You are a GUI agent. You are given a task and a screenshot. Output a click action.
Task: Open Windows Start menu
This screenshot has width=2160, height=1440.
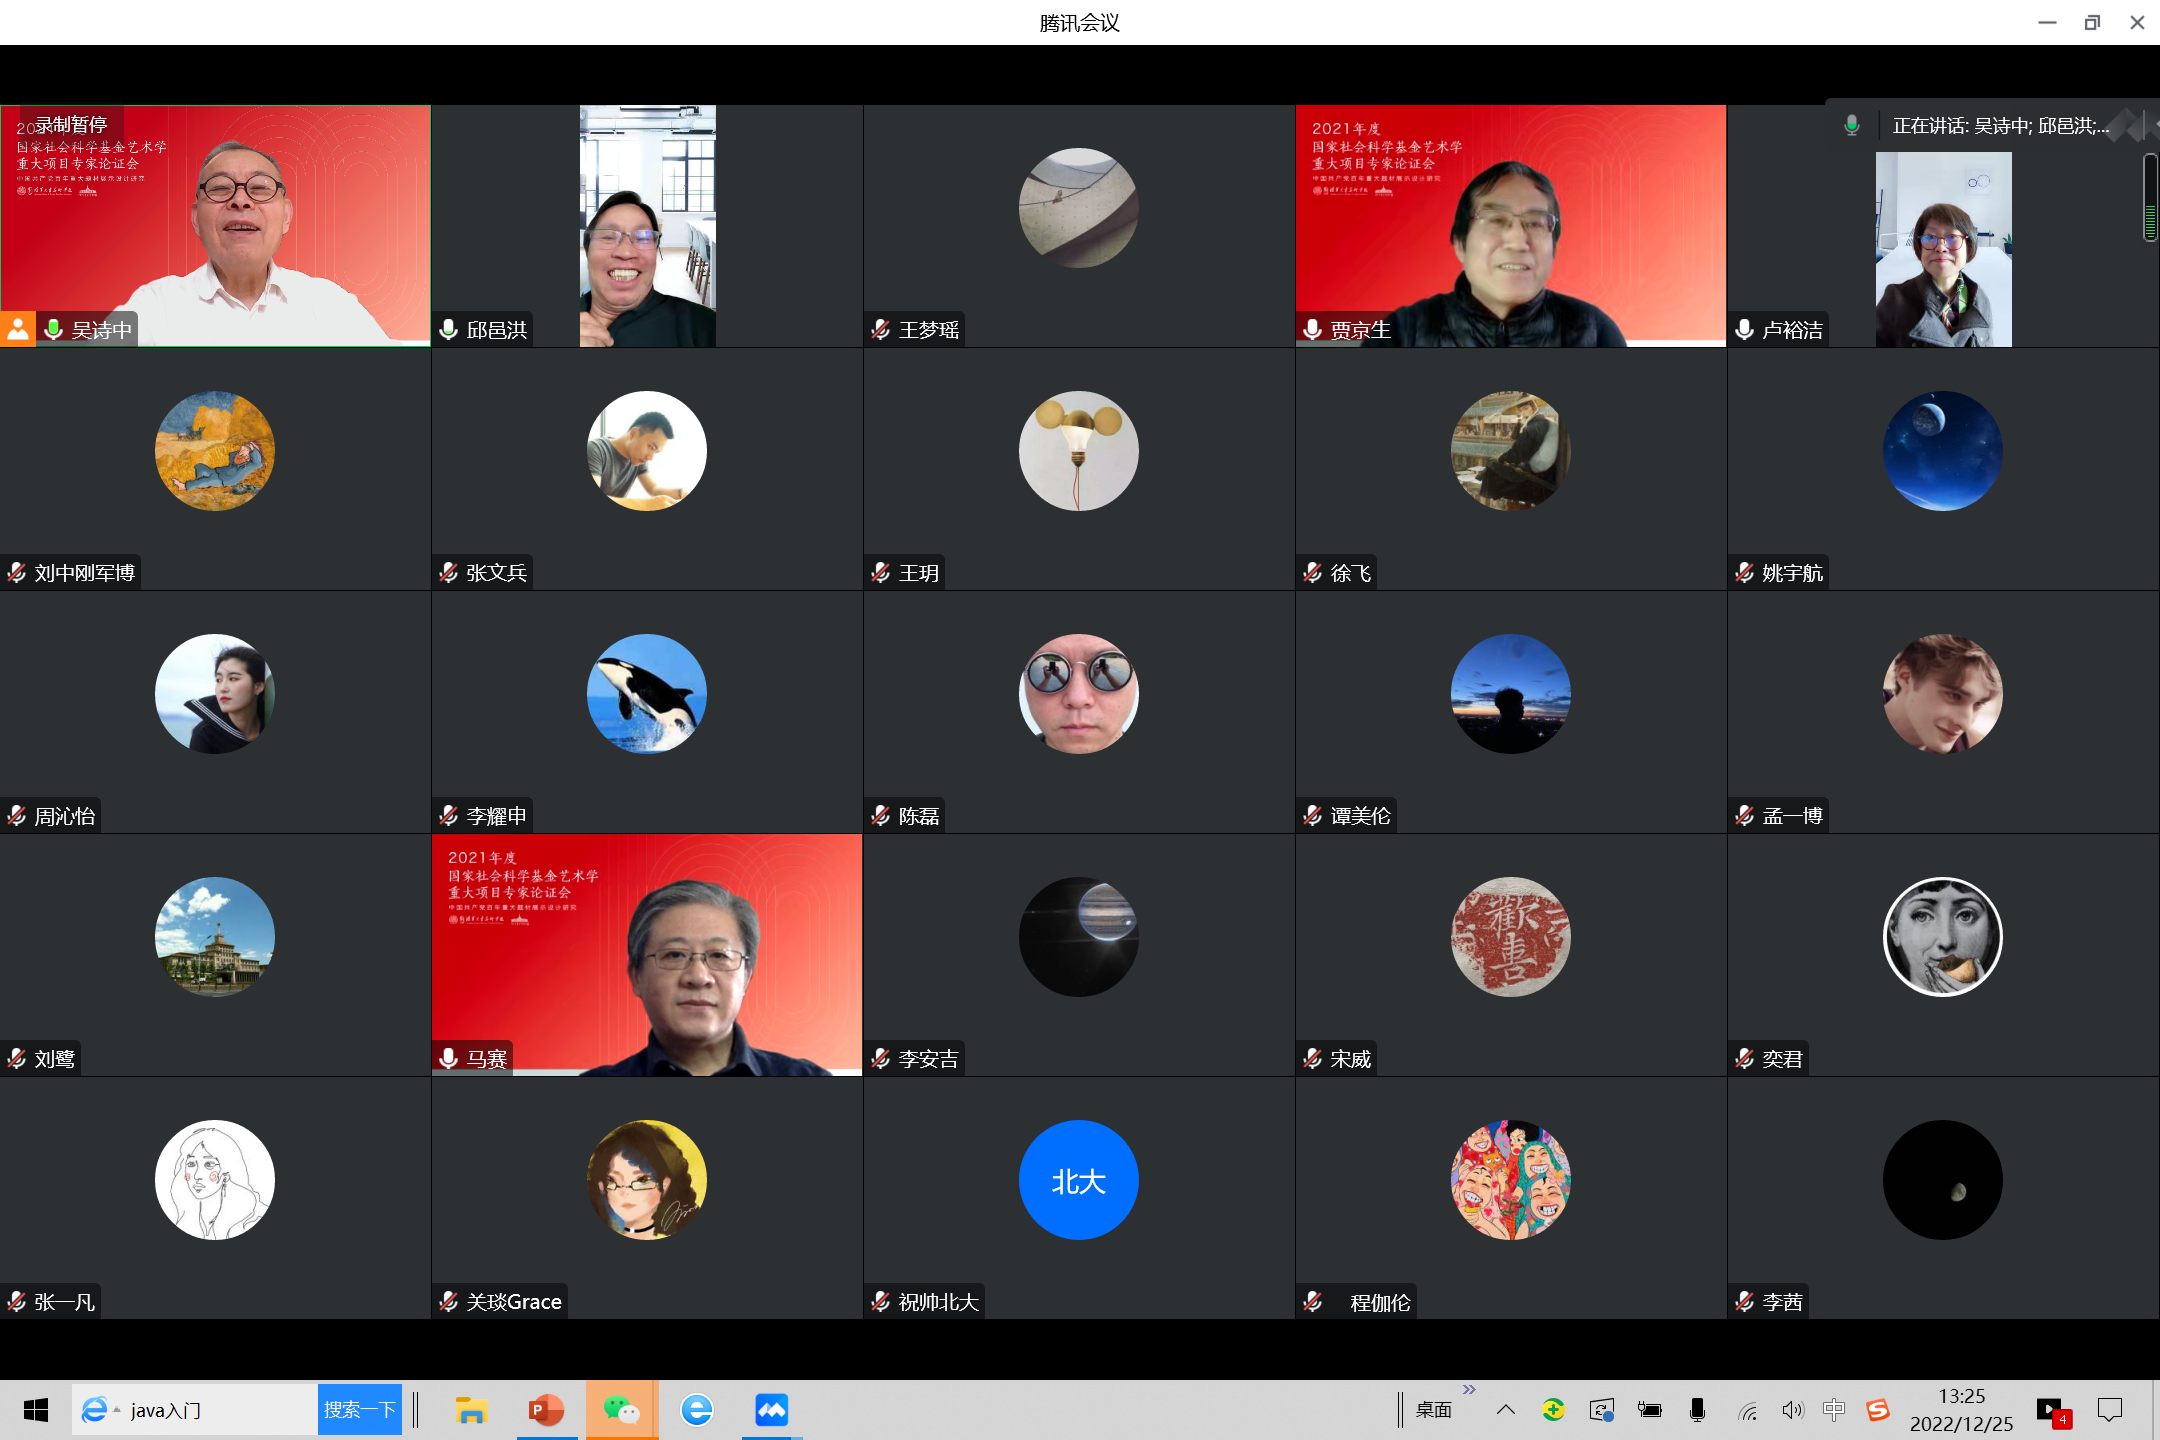36,1410
